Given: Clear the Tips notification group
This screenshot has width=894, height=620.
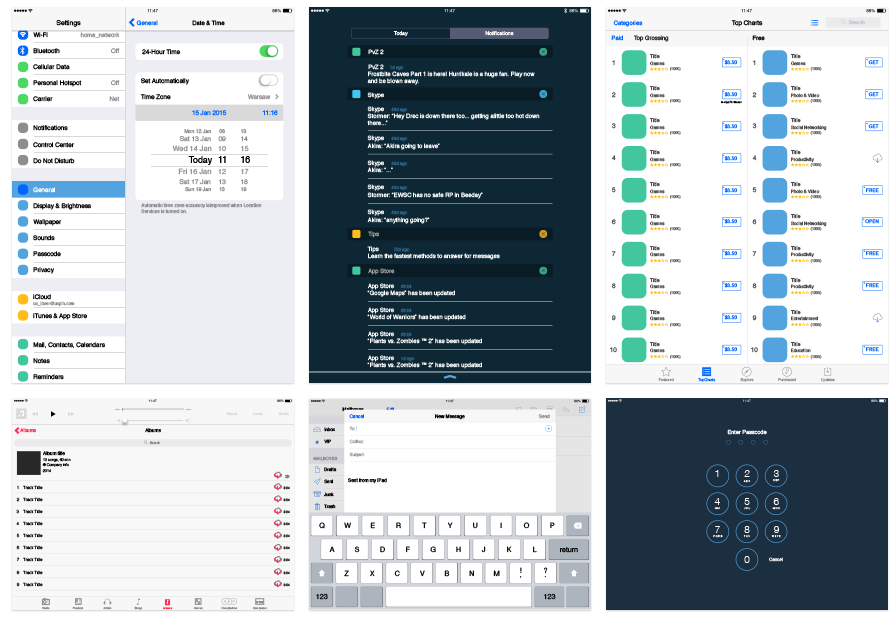Looking at the screenshot, I should tap(543, 234).
